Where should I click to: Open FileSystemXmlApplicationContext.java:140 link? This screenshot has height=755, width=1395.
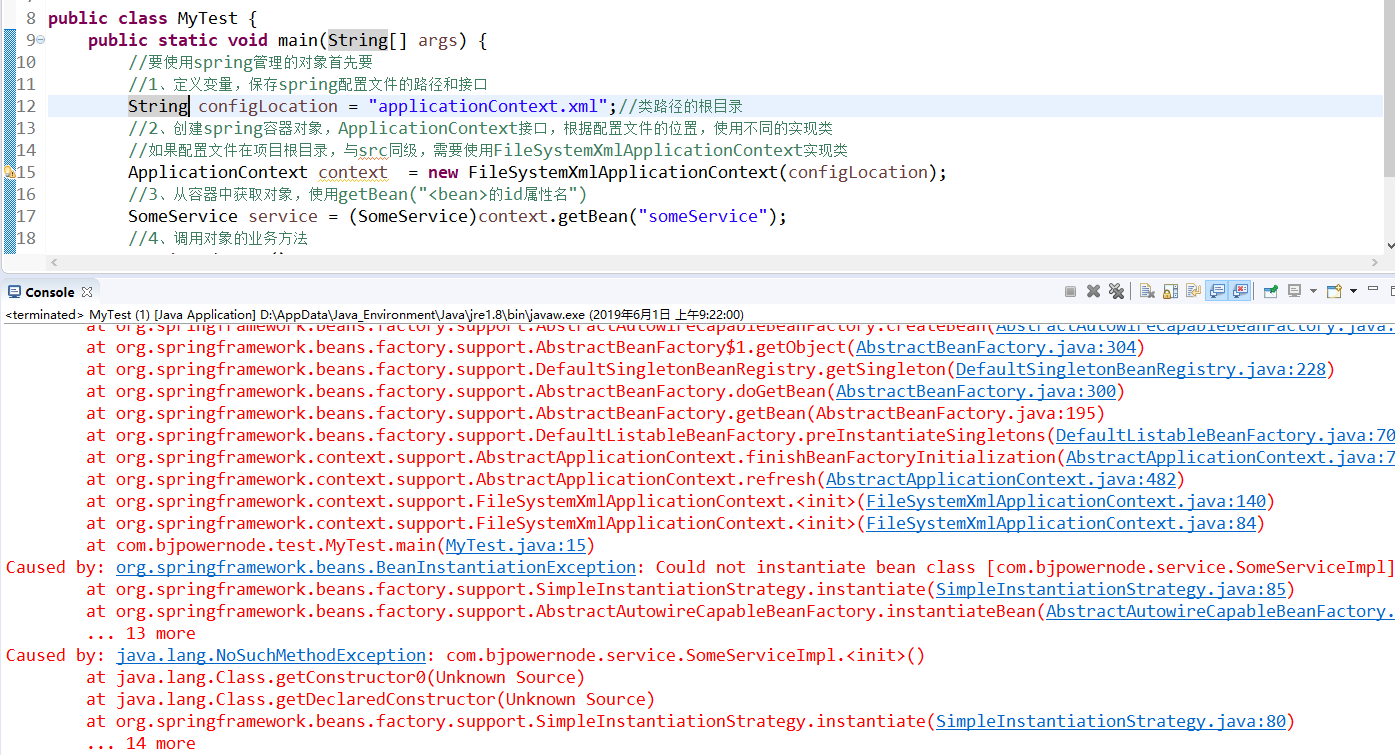[1066, 501]
